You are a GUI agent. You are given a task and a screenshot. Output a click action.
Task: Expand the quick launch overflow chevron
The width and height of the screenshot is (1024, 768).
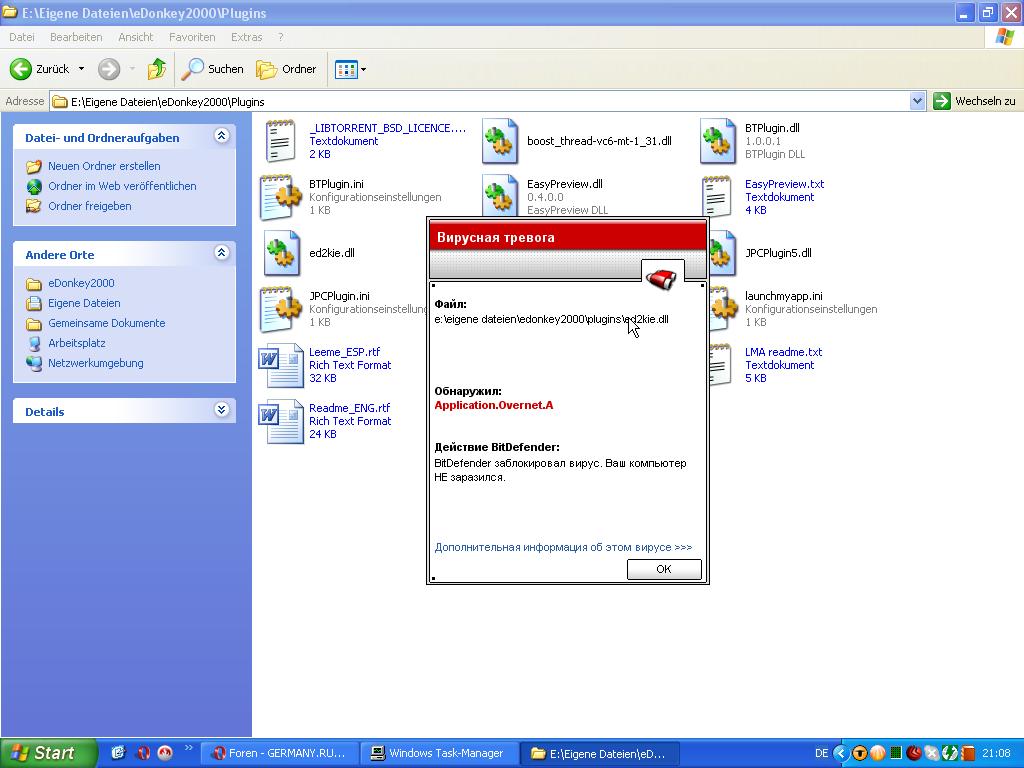[x=189, y=748]
